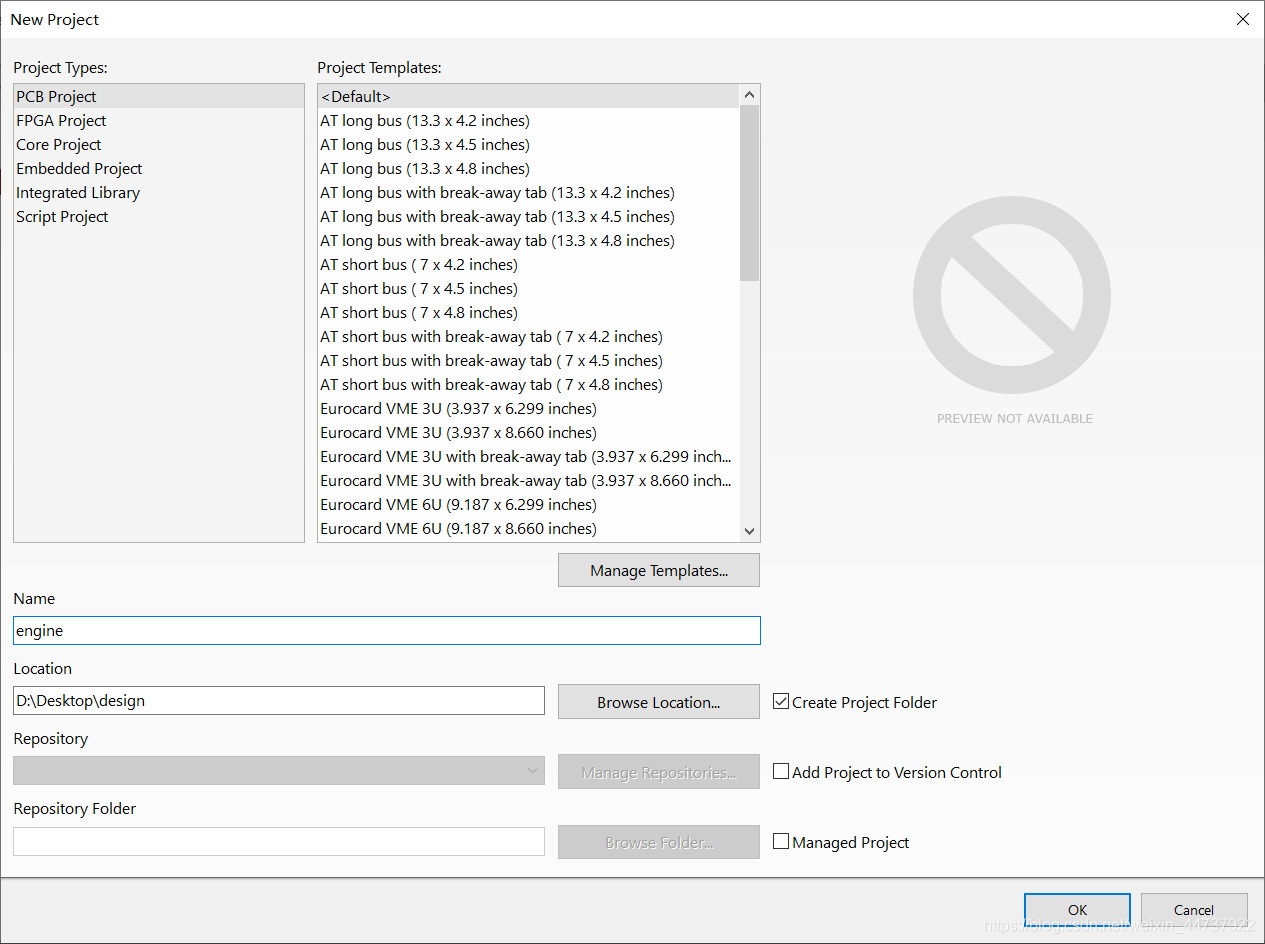
Task: Enable Add Project to Version Control
Action: coord(781,772)
